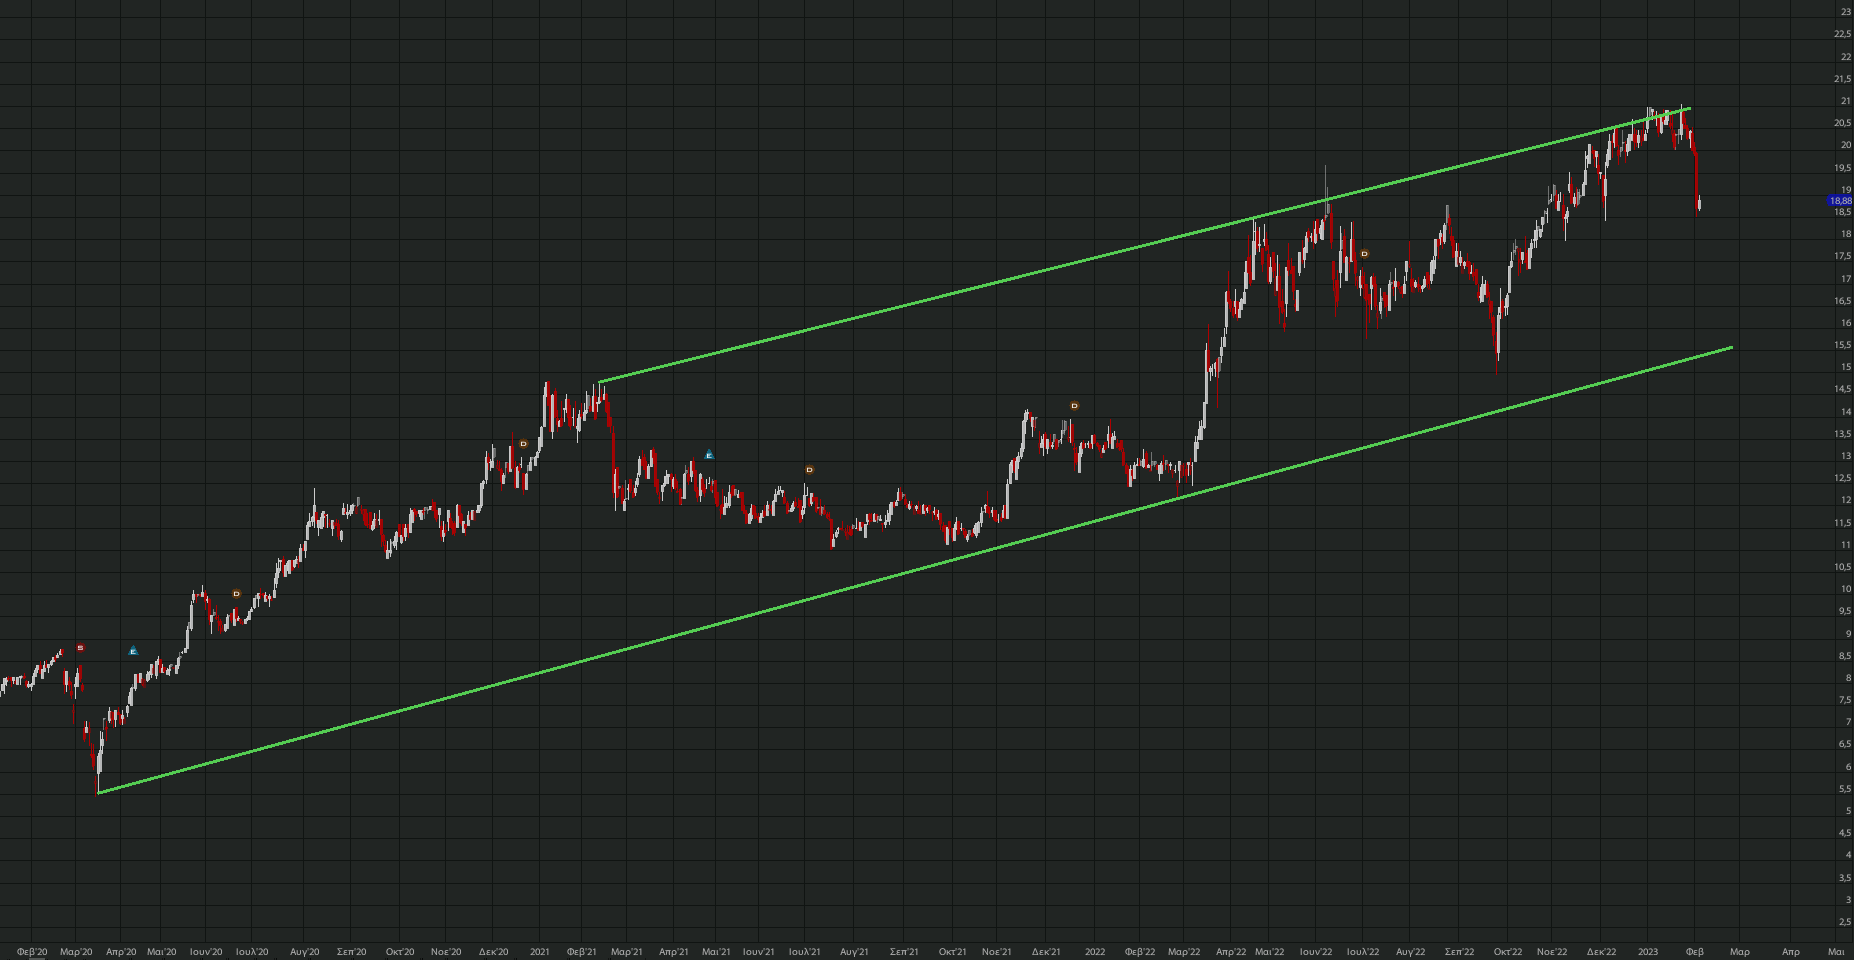This screenshot has width=1854, height=960.
Task: Click the price axis value 5,5
Action: coord(1845,789)
